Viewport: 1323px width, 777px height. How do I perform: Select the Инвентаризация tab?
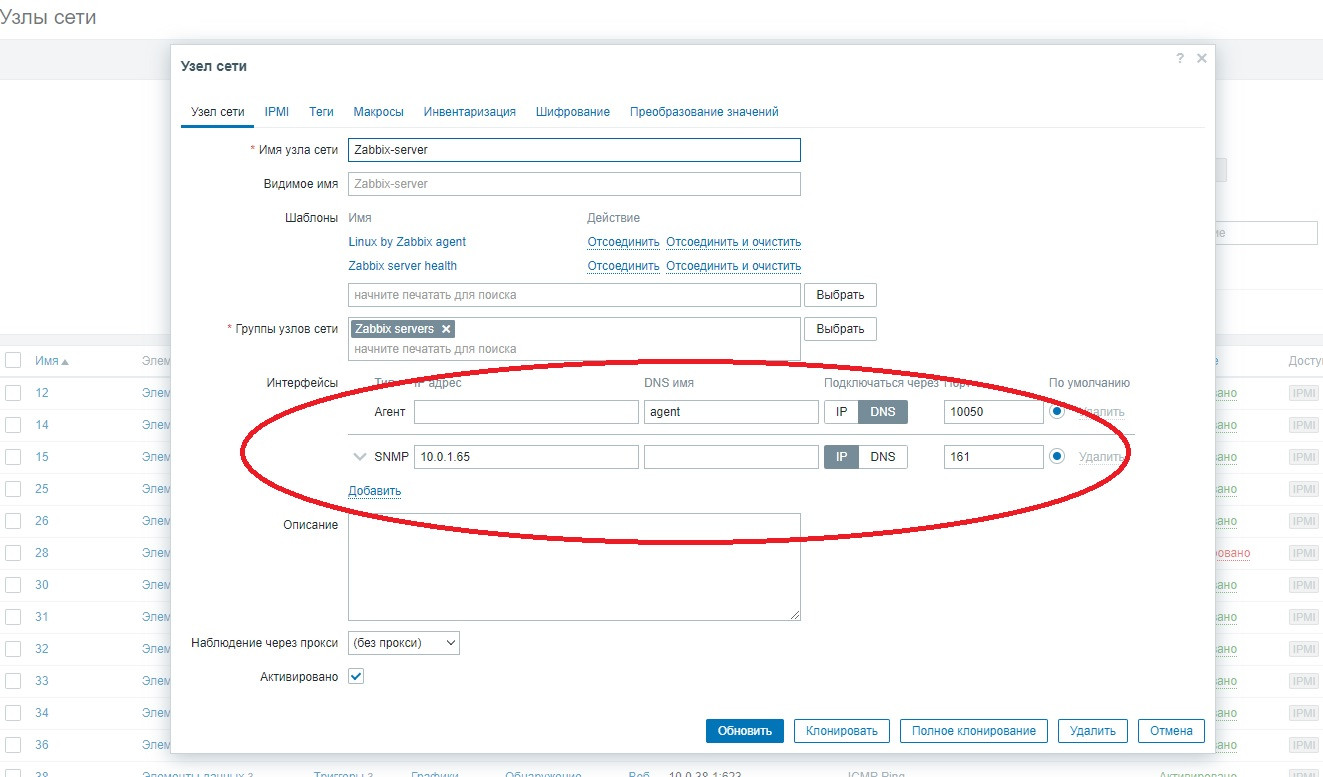click(x=470, y=112)
